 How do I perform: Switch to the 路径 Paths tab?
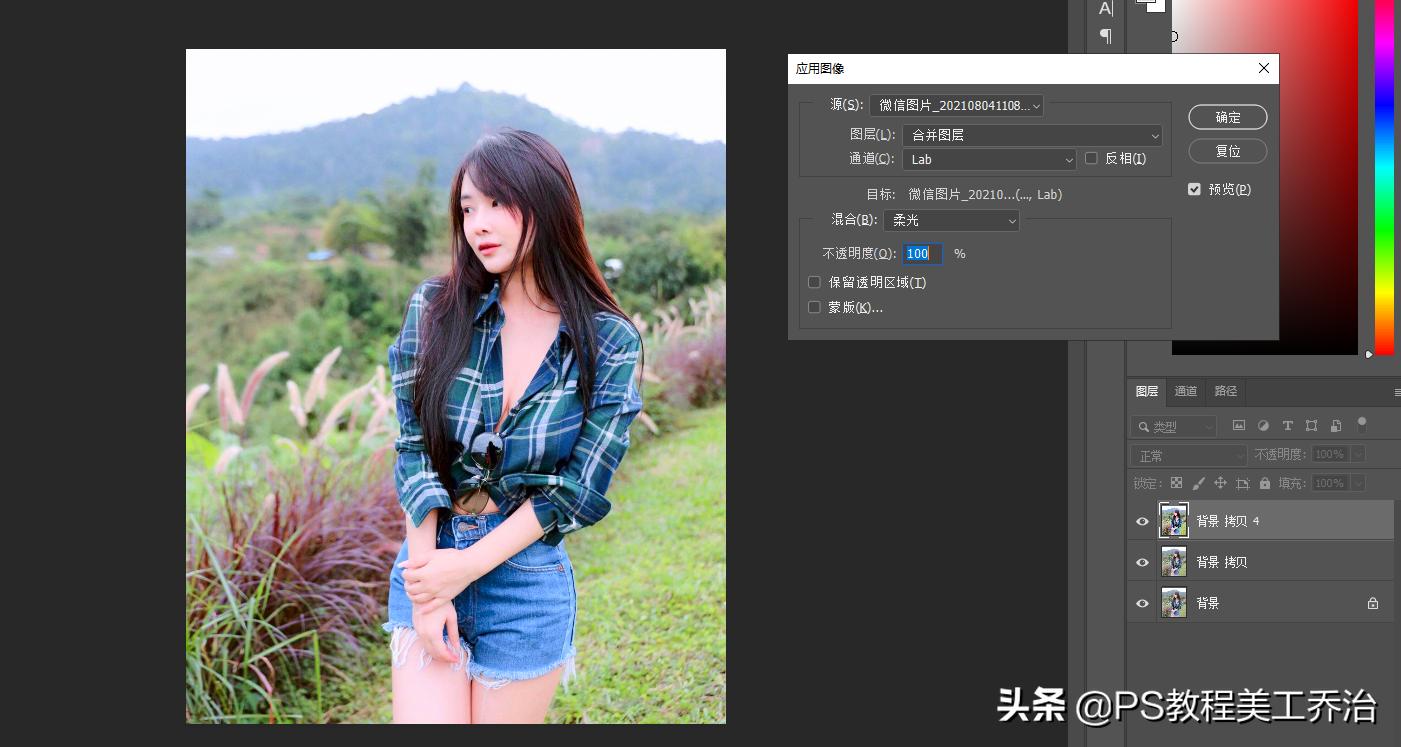(1225, 391)
